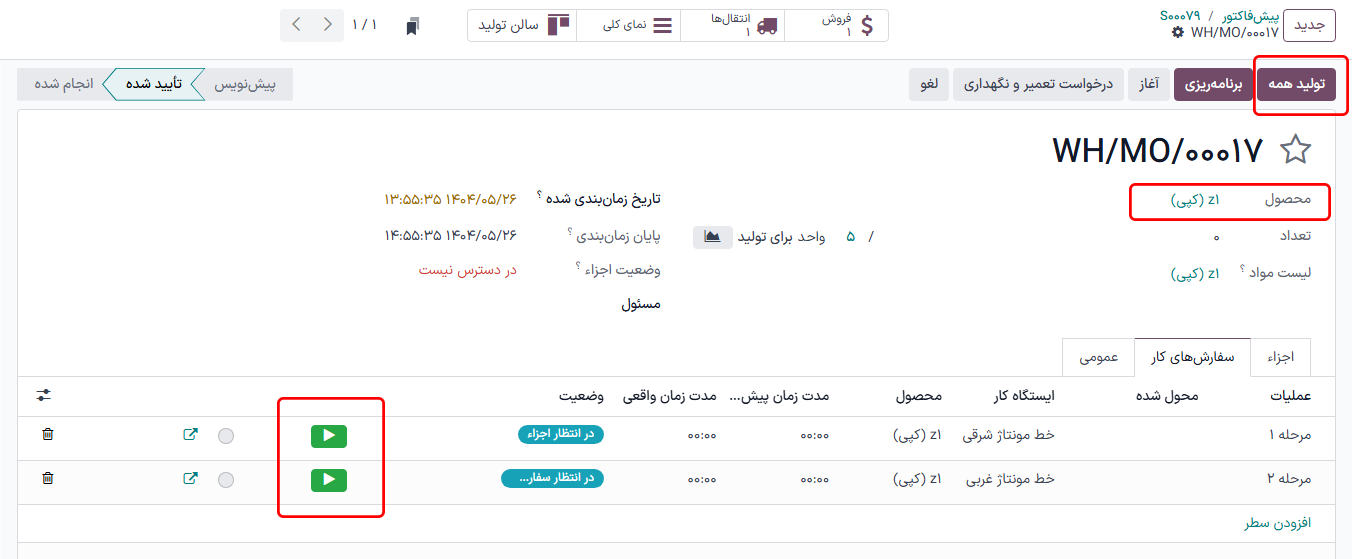Switch to the عمومی tab

point(1098,357)
